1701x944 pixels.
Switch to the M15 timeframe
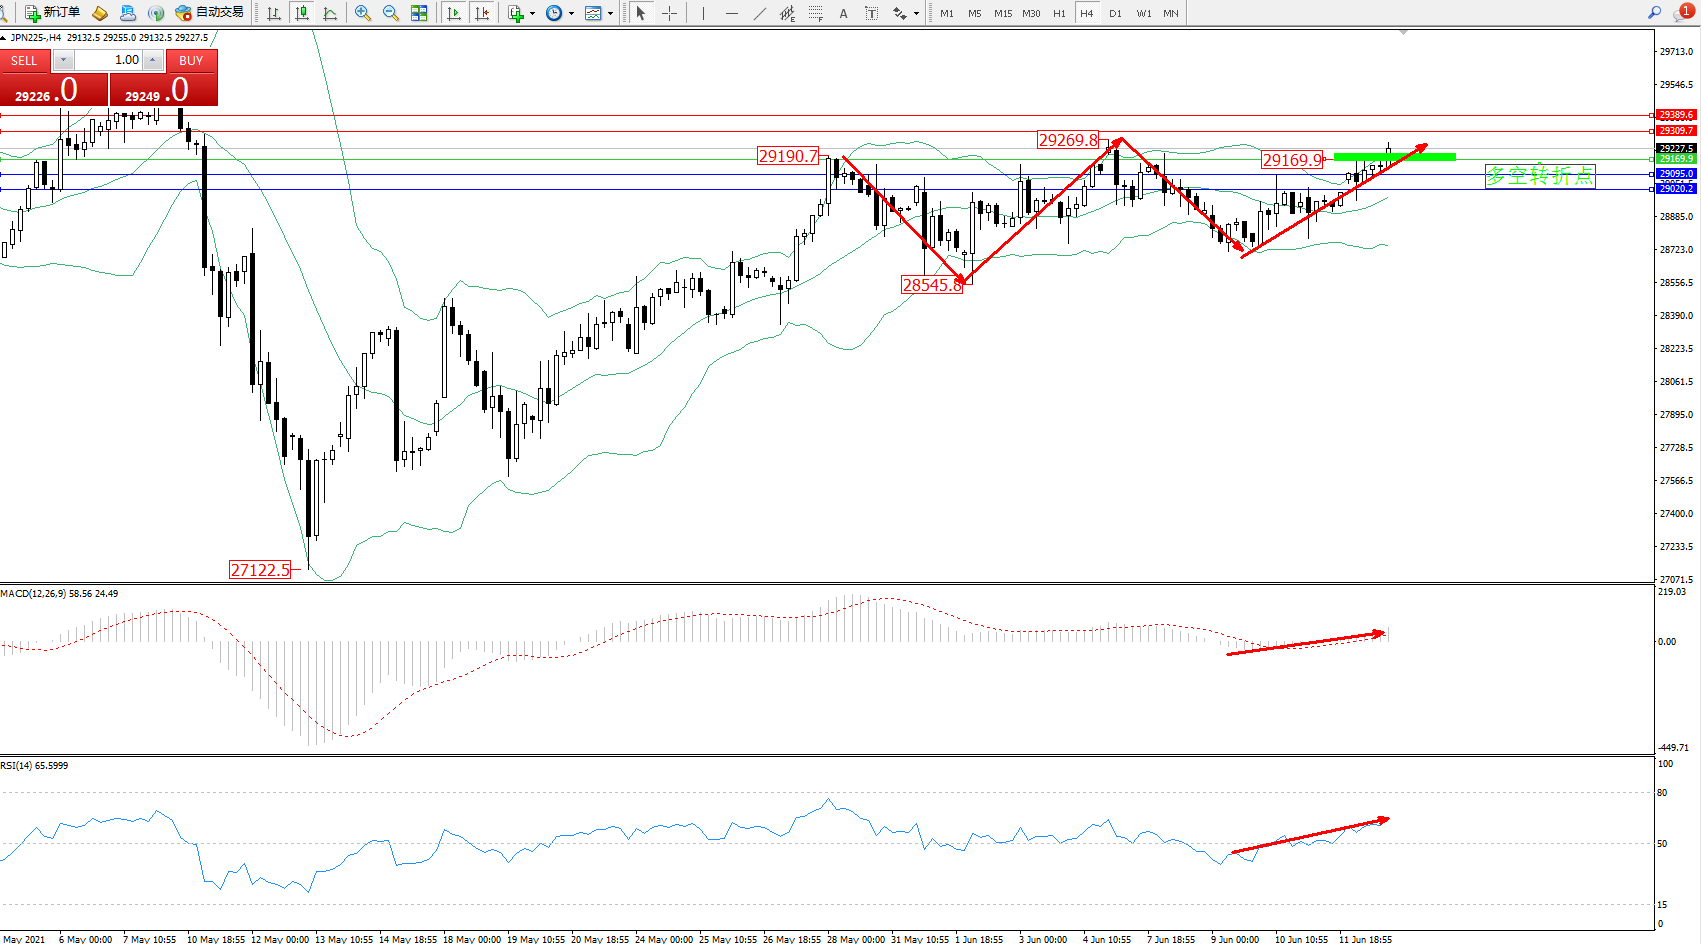click(1002, 13)
